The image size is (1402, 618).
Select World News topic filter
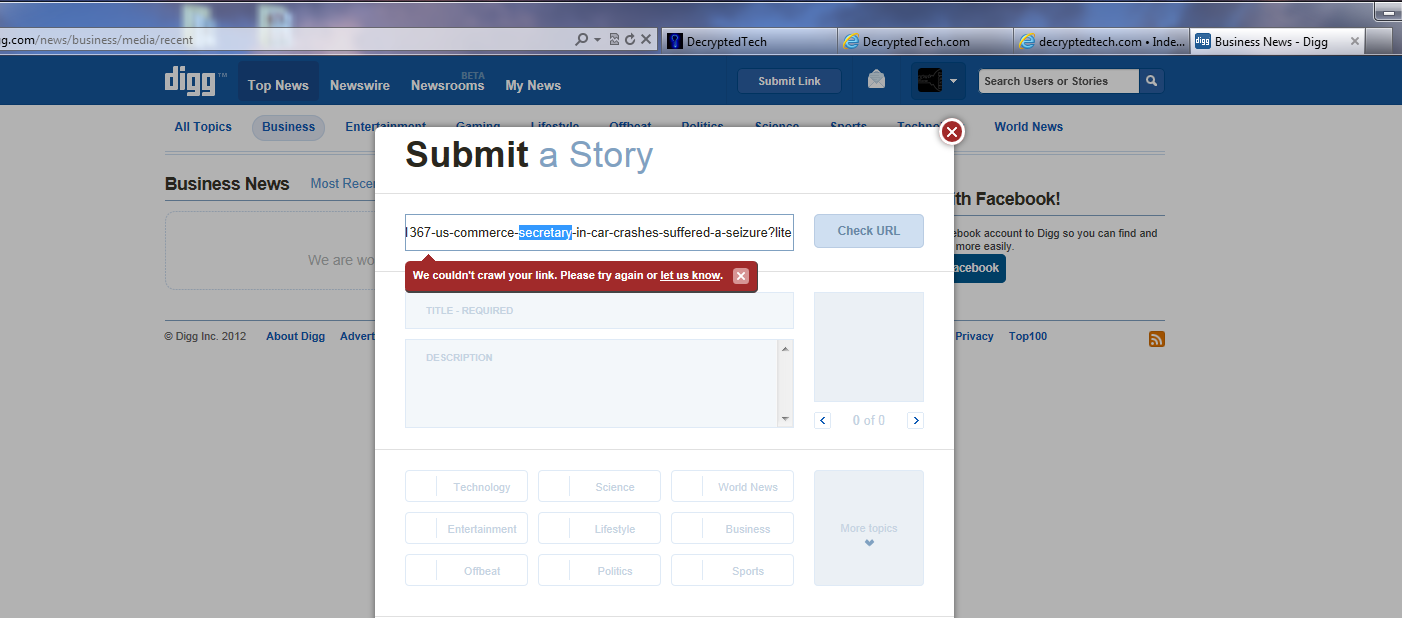(1028, 127)
